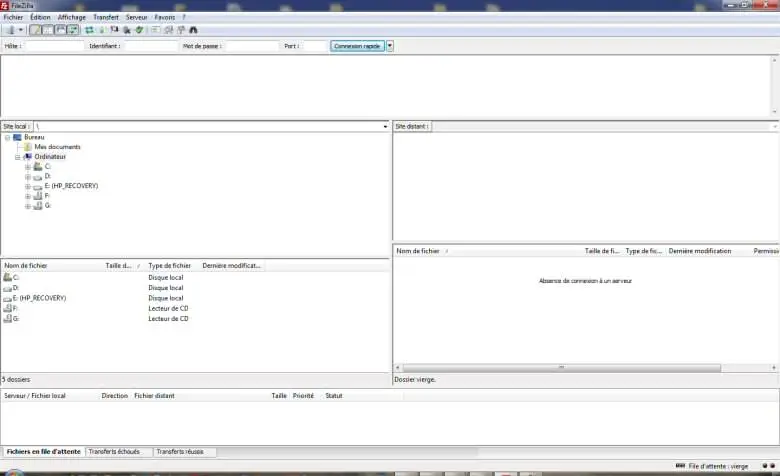Click the Port input field

(x=314, y=46)
